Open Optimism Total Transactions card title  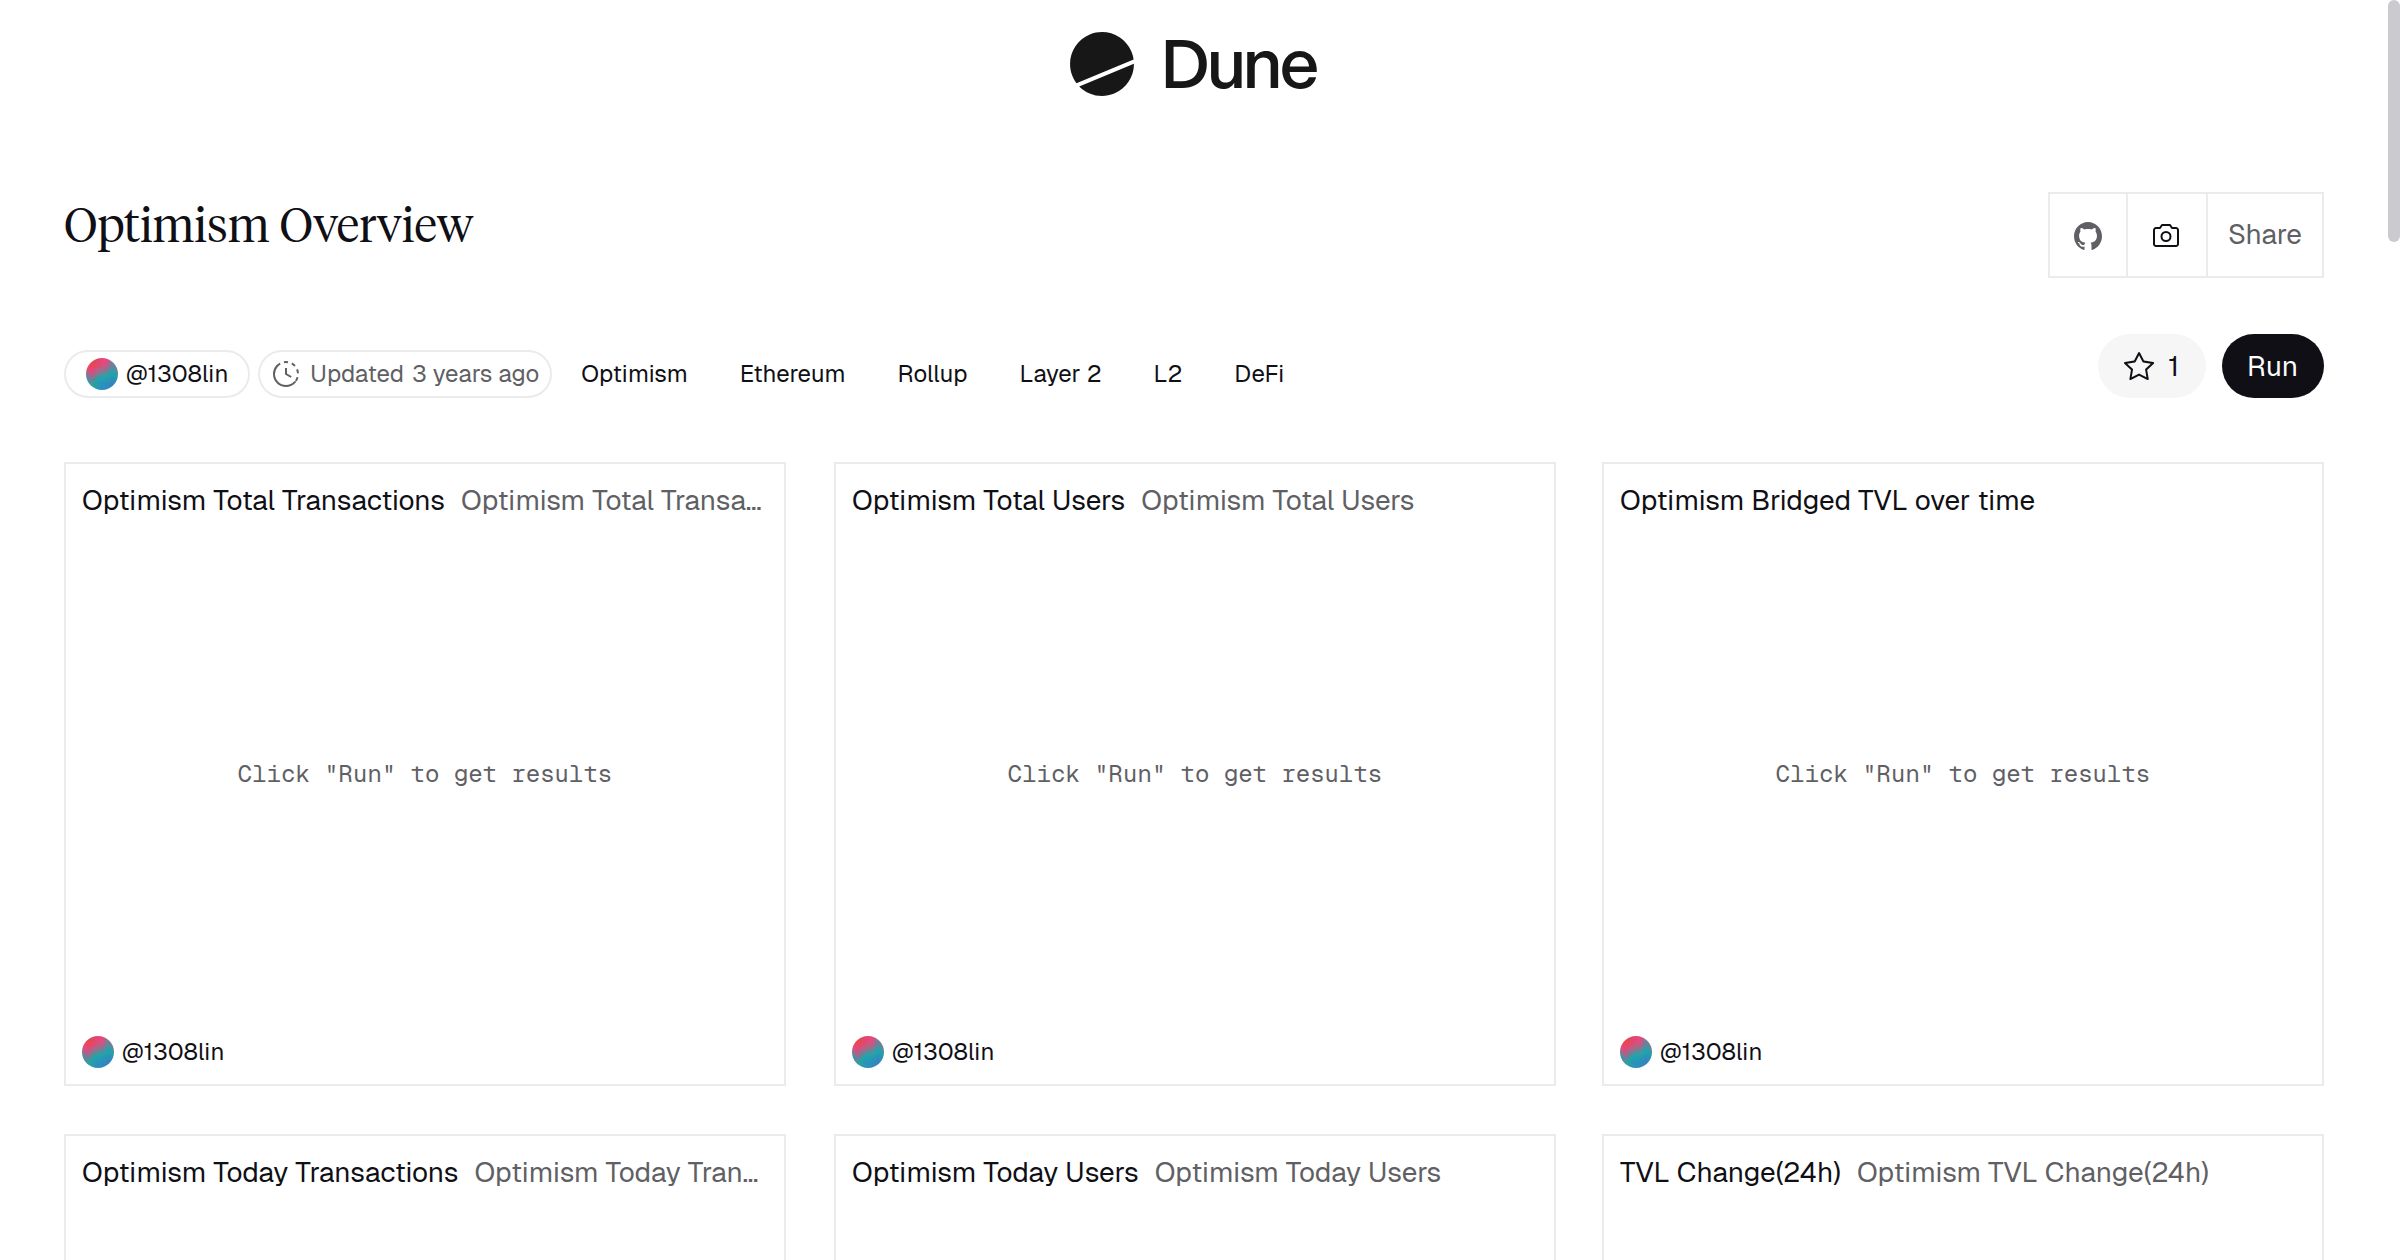(263, 500)
